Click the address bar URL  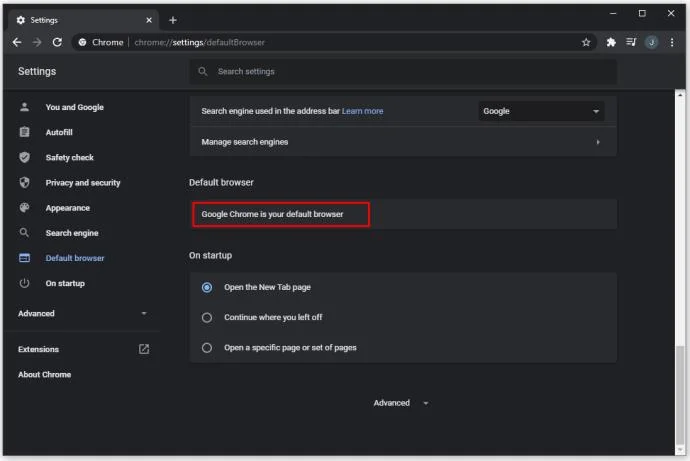[199, 42]
